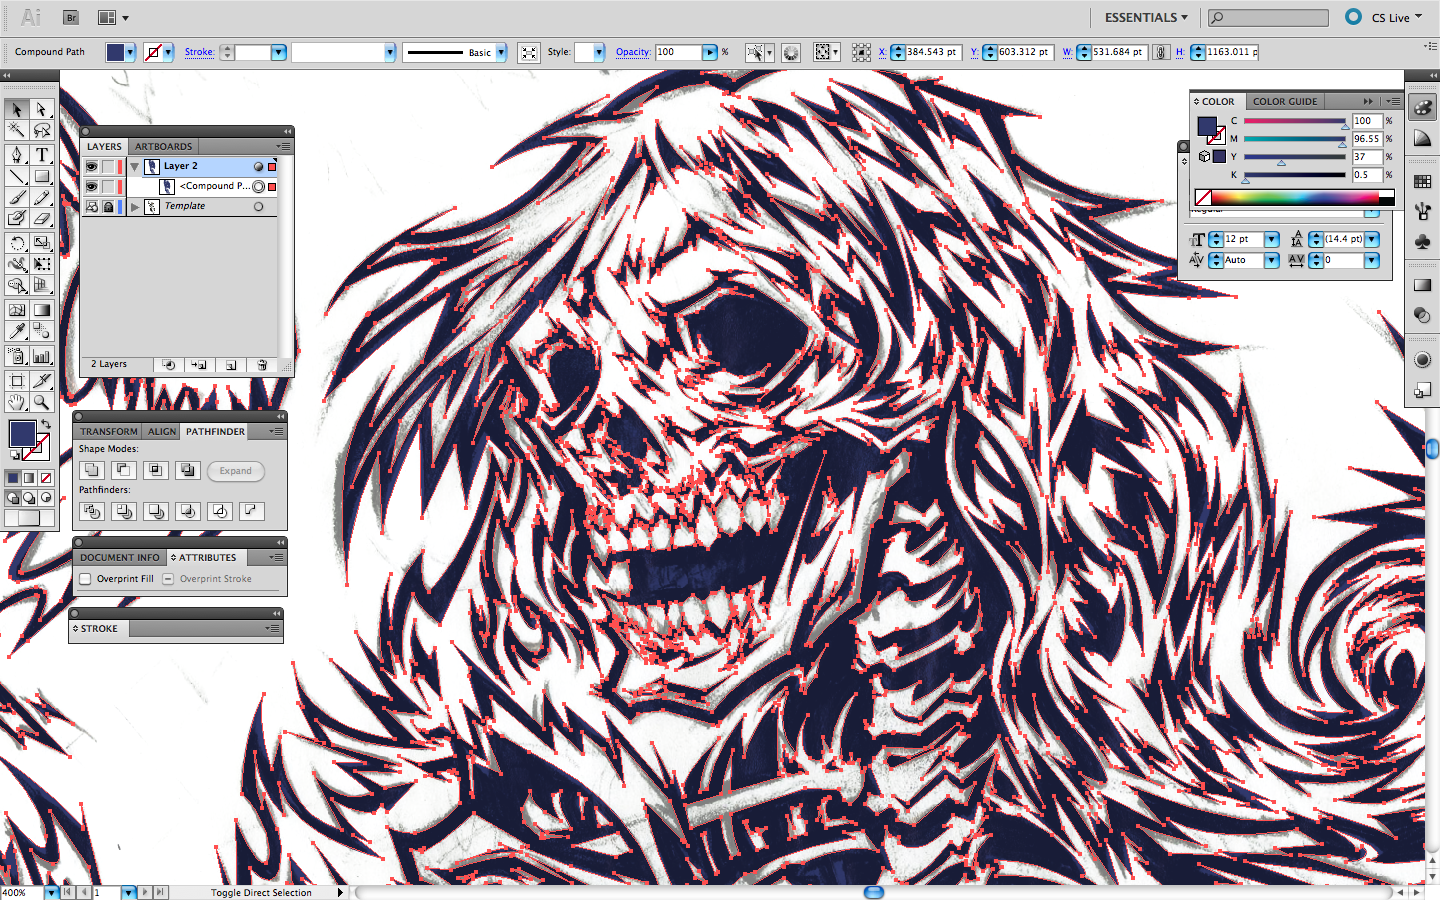Screen dimensions: 1440x900
Task: Pick the Pen tool
Action: pos(17,155)
